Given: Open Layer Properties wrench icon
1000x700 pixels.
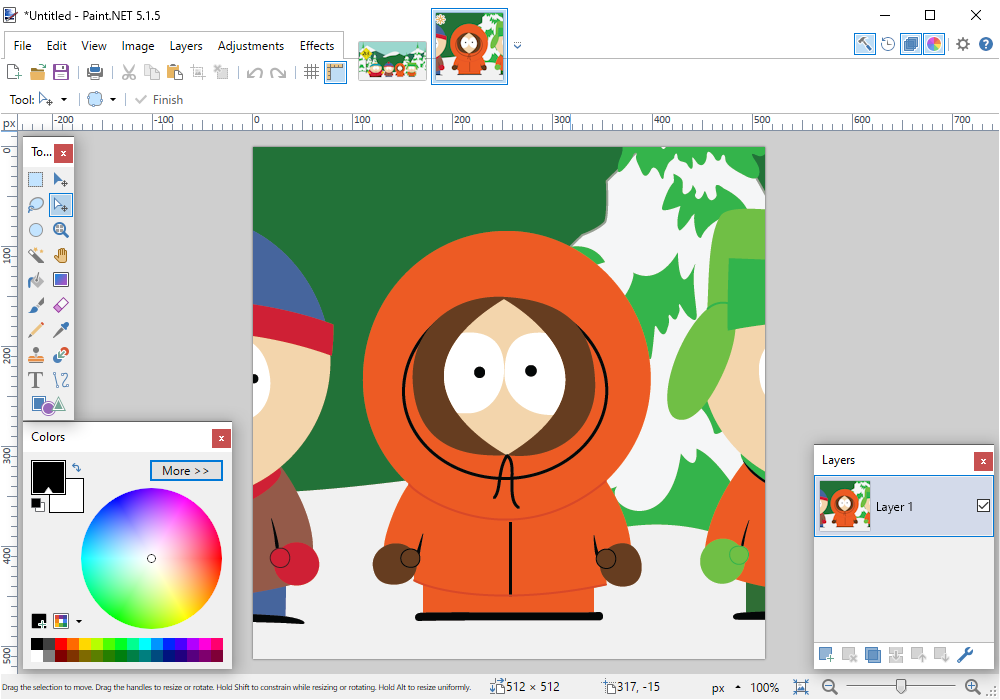Looking at the screenshot, I should pos(965,654).
